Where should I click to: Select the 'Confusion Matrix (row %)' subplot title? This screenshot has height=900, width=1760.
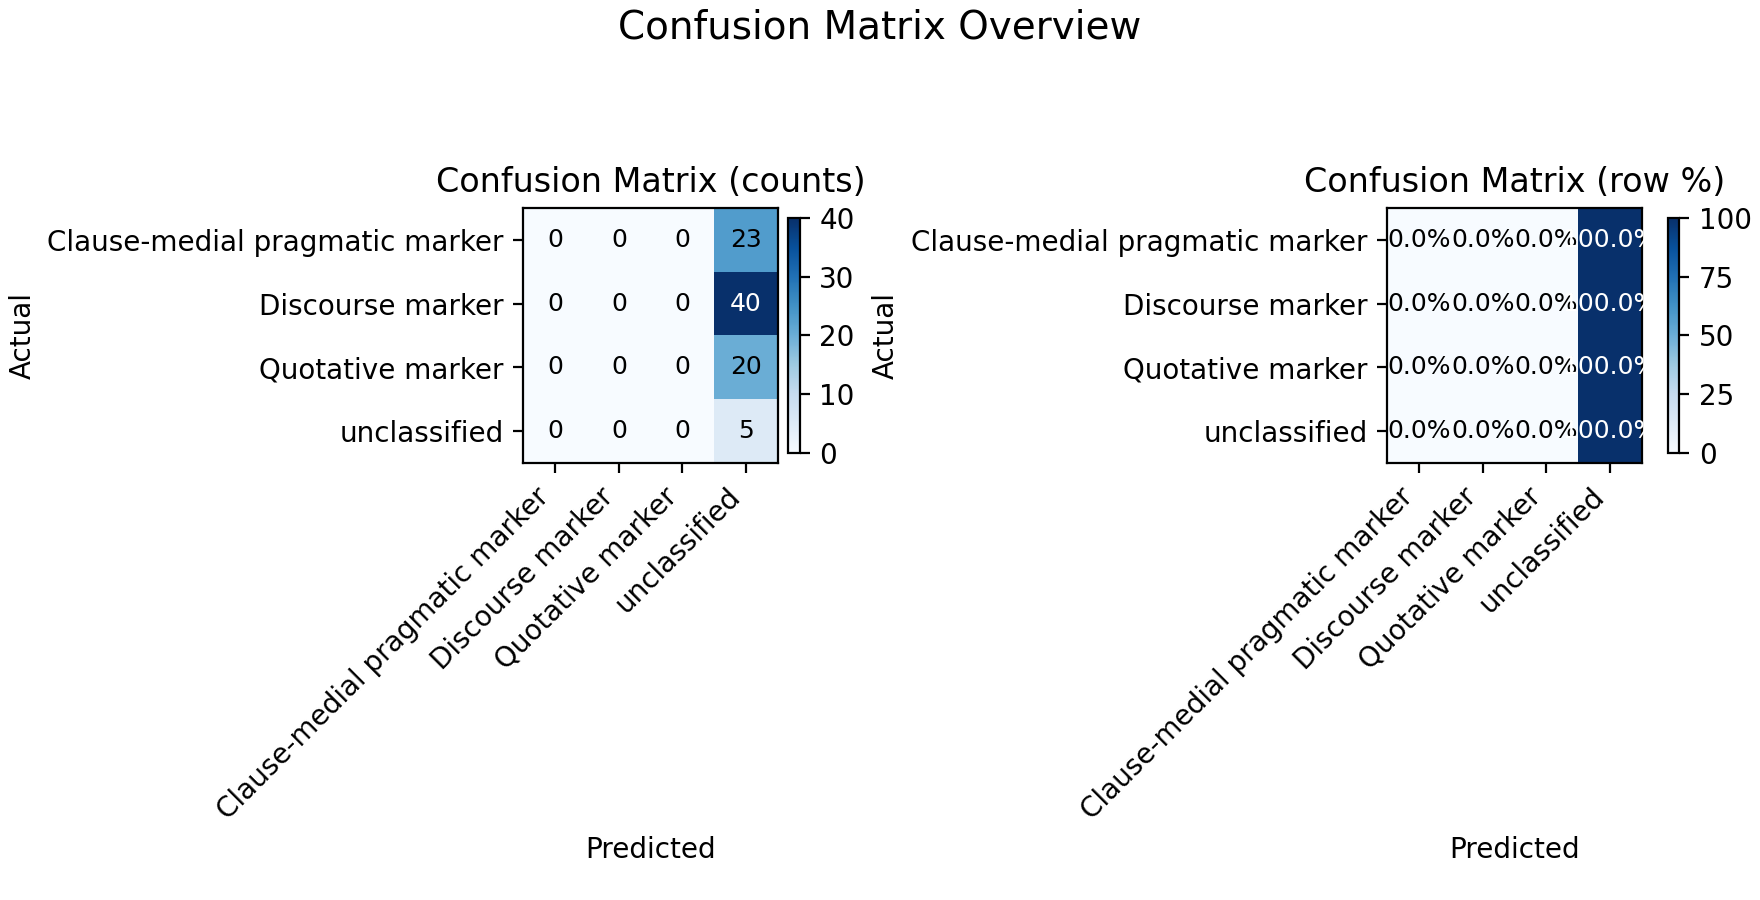(x=1514, y=181)
